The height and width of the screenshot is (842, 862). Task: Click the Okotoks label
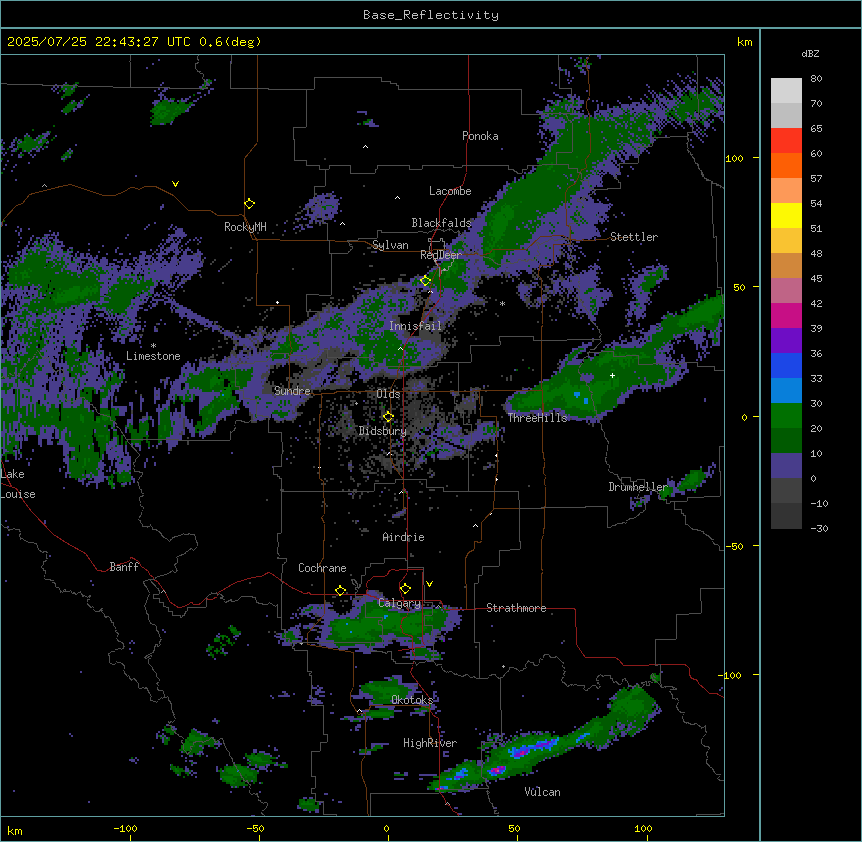412,700
